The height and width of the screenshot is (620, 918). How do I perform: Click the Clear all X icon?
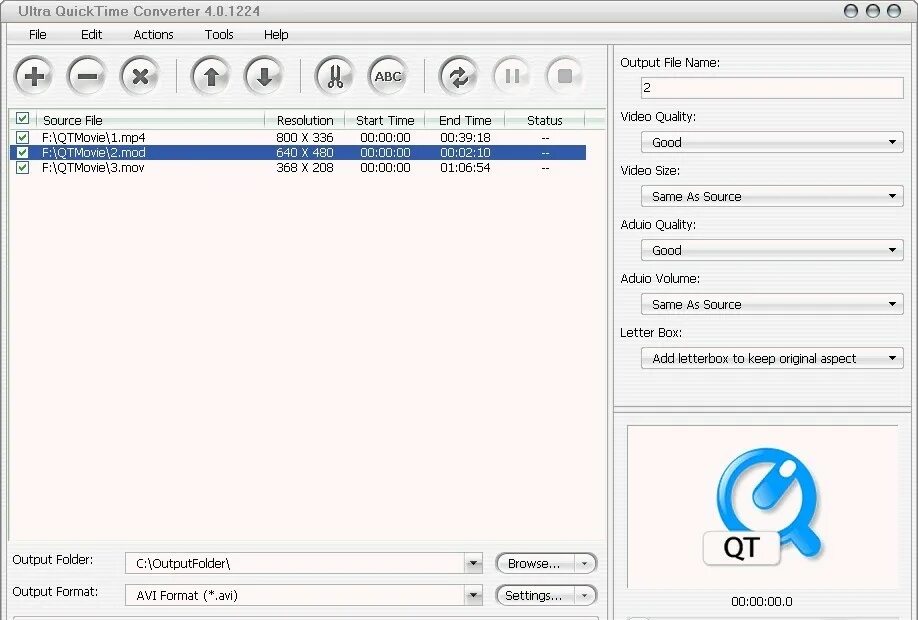click(140, 76)
